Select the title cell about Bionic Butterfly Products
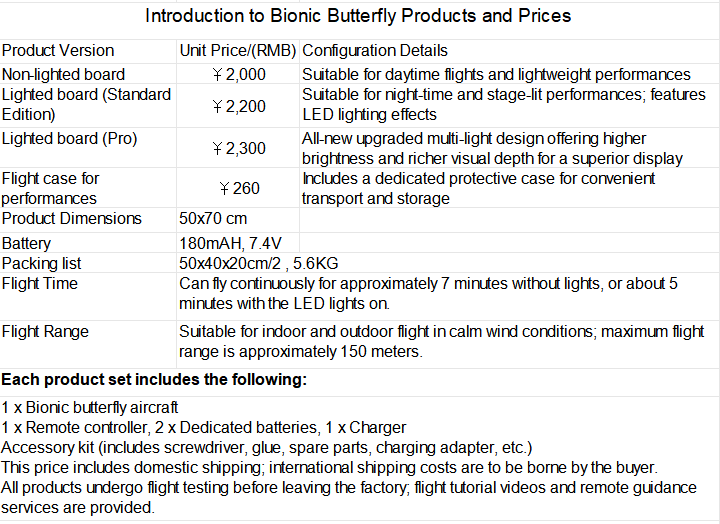 (x=358, y=21)
